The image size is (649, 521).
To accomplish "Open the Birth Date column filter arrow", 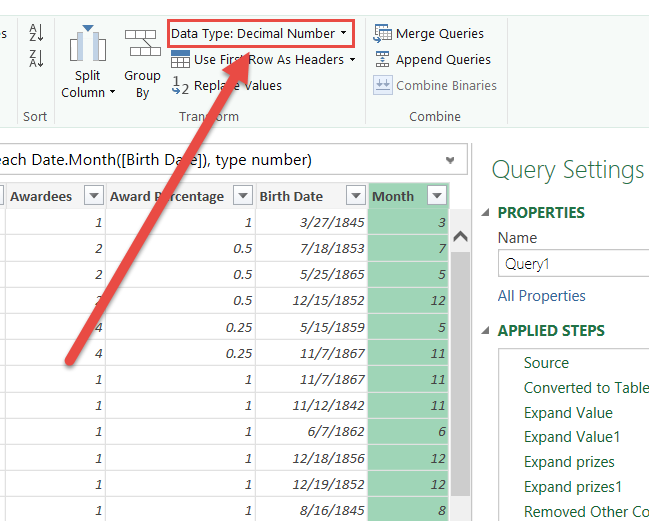I will click(355, 196).
